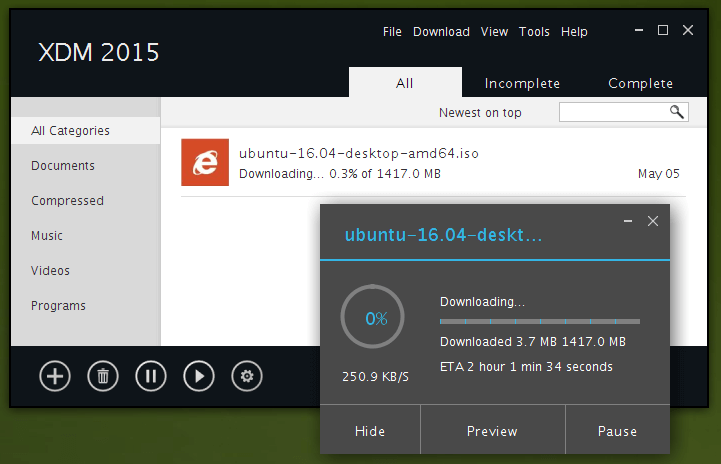721x464 pixels.
Task: Switch to the Incomplete tab
Action: pos(522,83)
